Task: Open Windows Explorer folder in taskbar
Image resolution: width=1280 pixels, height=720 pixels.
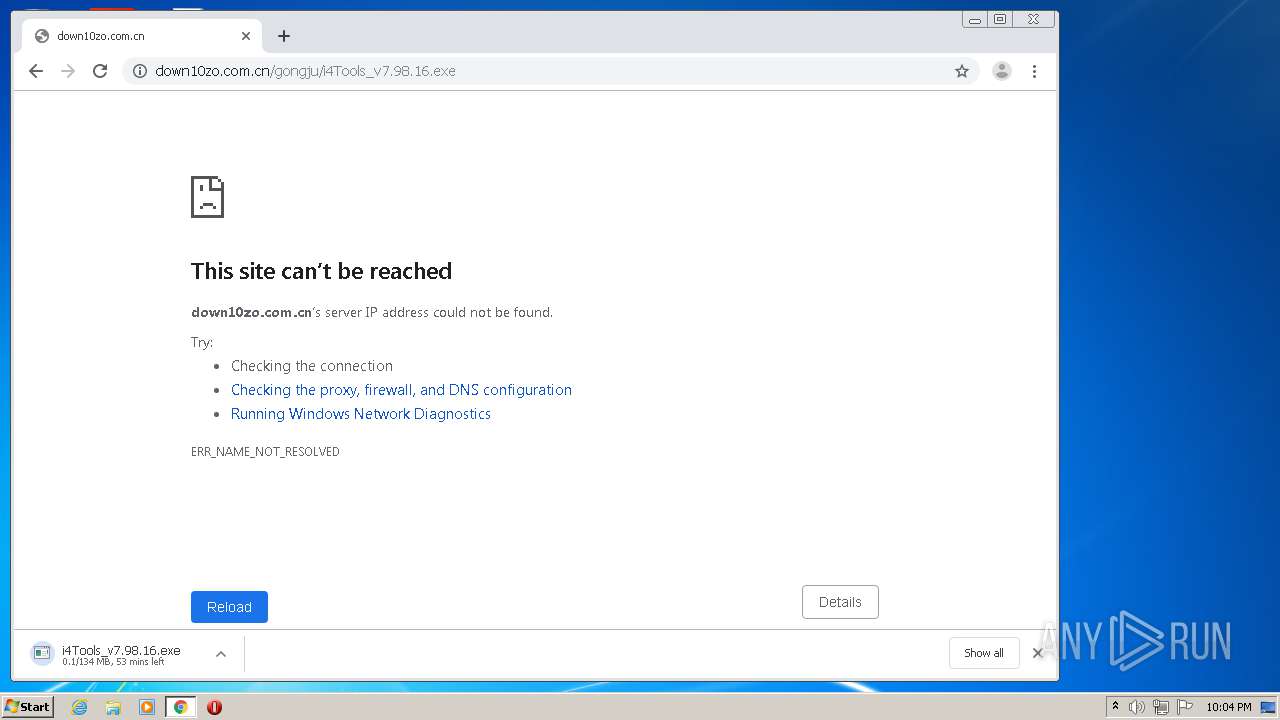Action: point(113,707)
